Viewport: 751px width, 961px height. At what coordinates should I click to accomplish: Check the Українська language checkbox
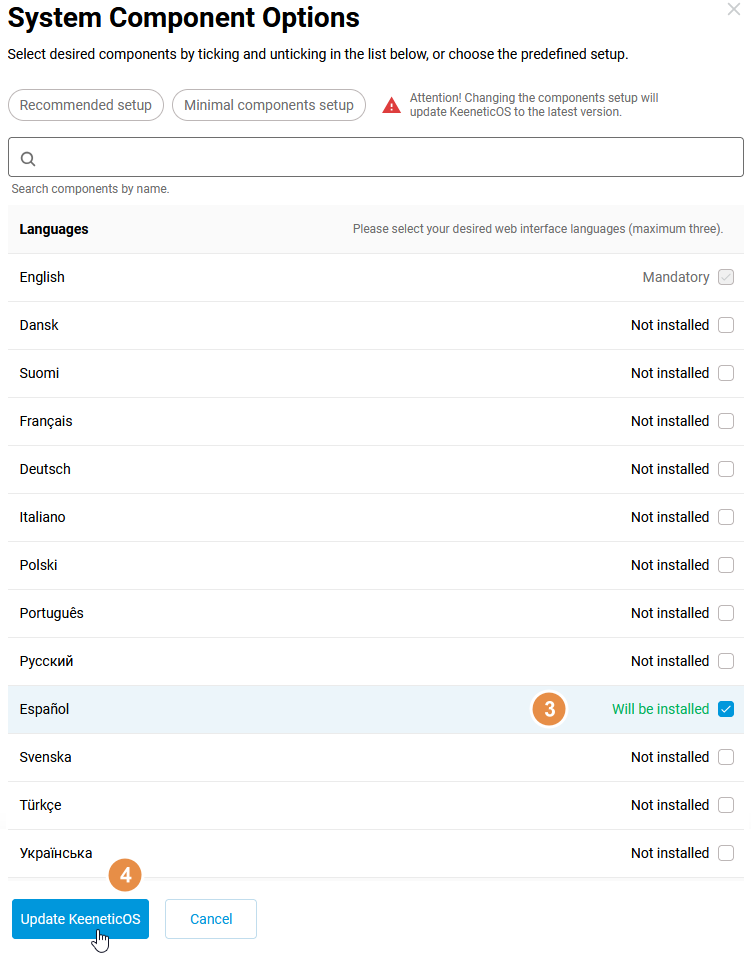(x=726, y=853)
